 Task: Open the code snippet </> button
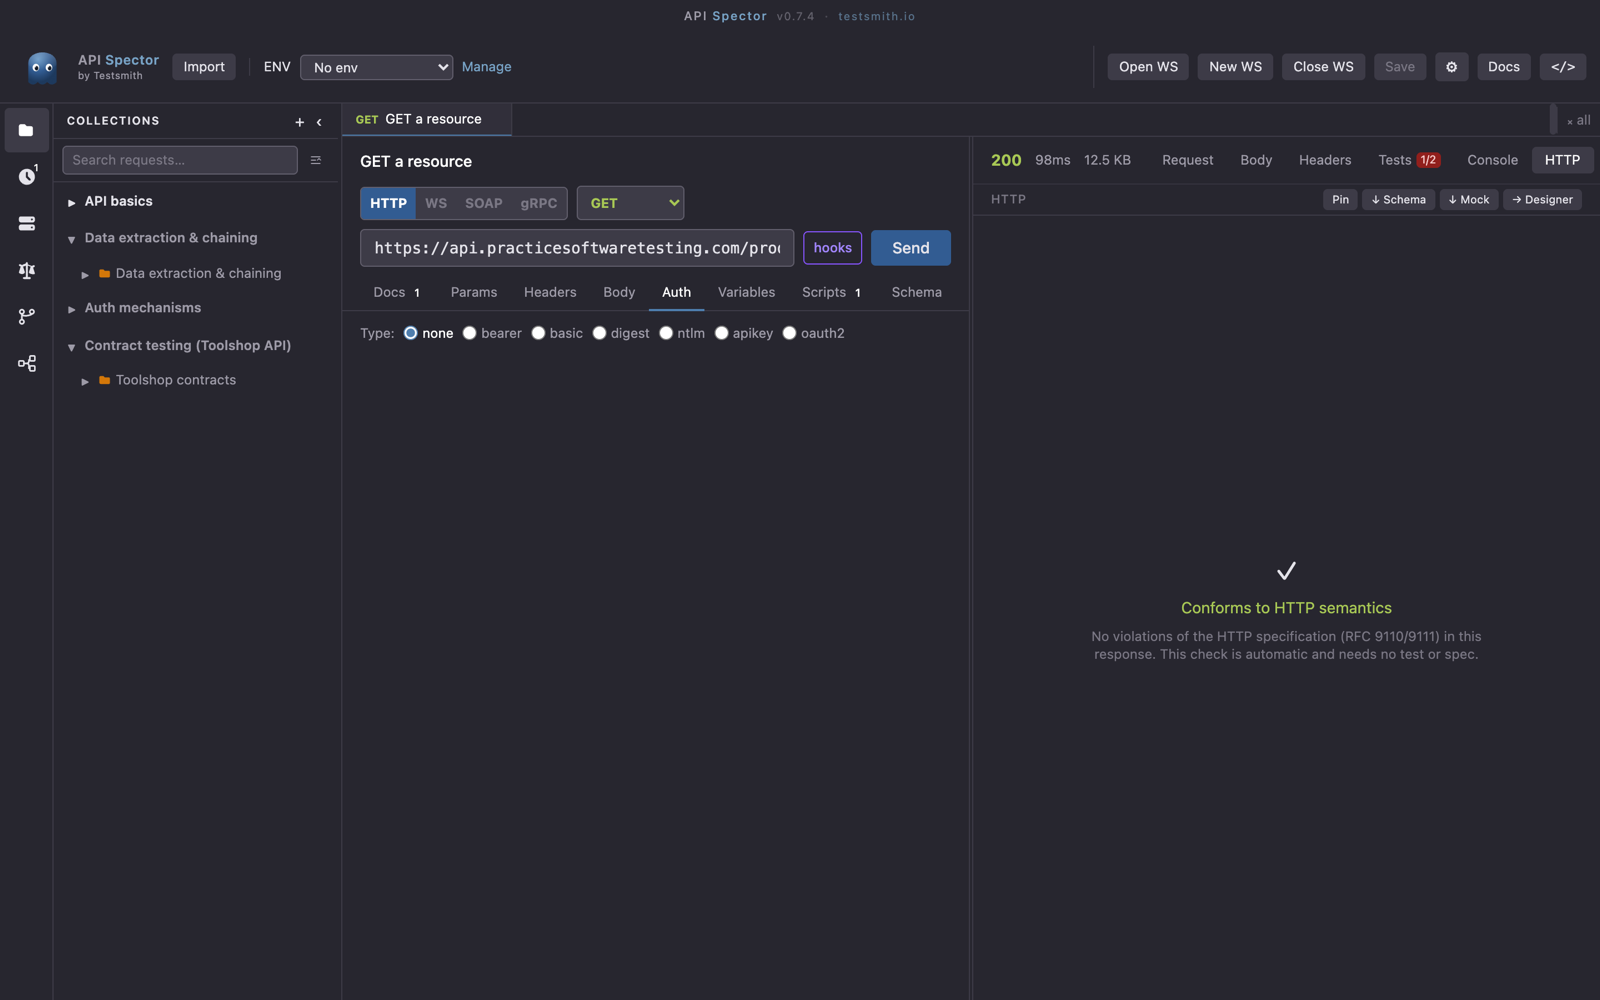click(1562, 67)
